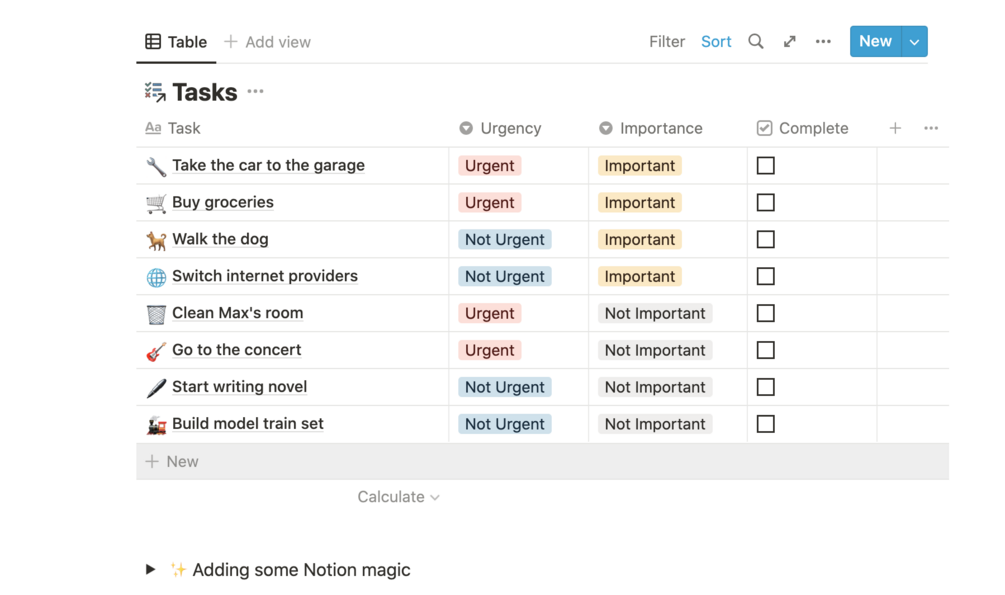
Task: Open the toolbar three-dot options menu
Action: pos(823,41)
